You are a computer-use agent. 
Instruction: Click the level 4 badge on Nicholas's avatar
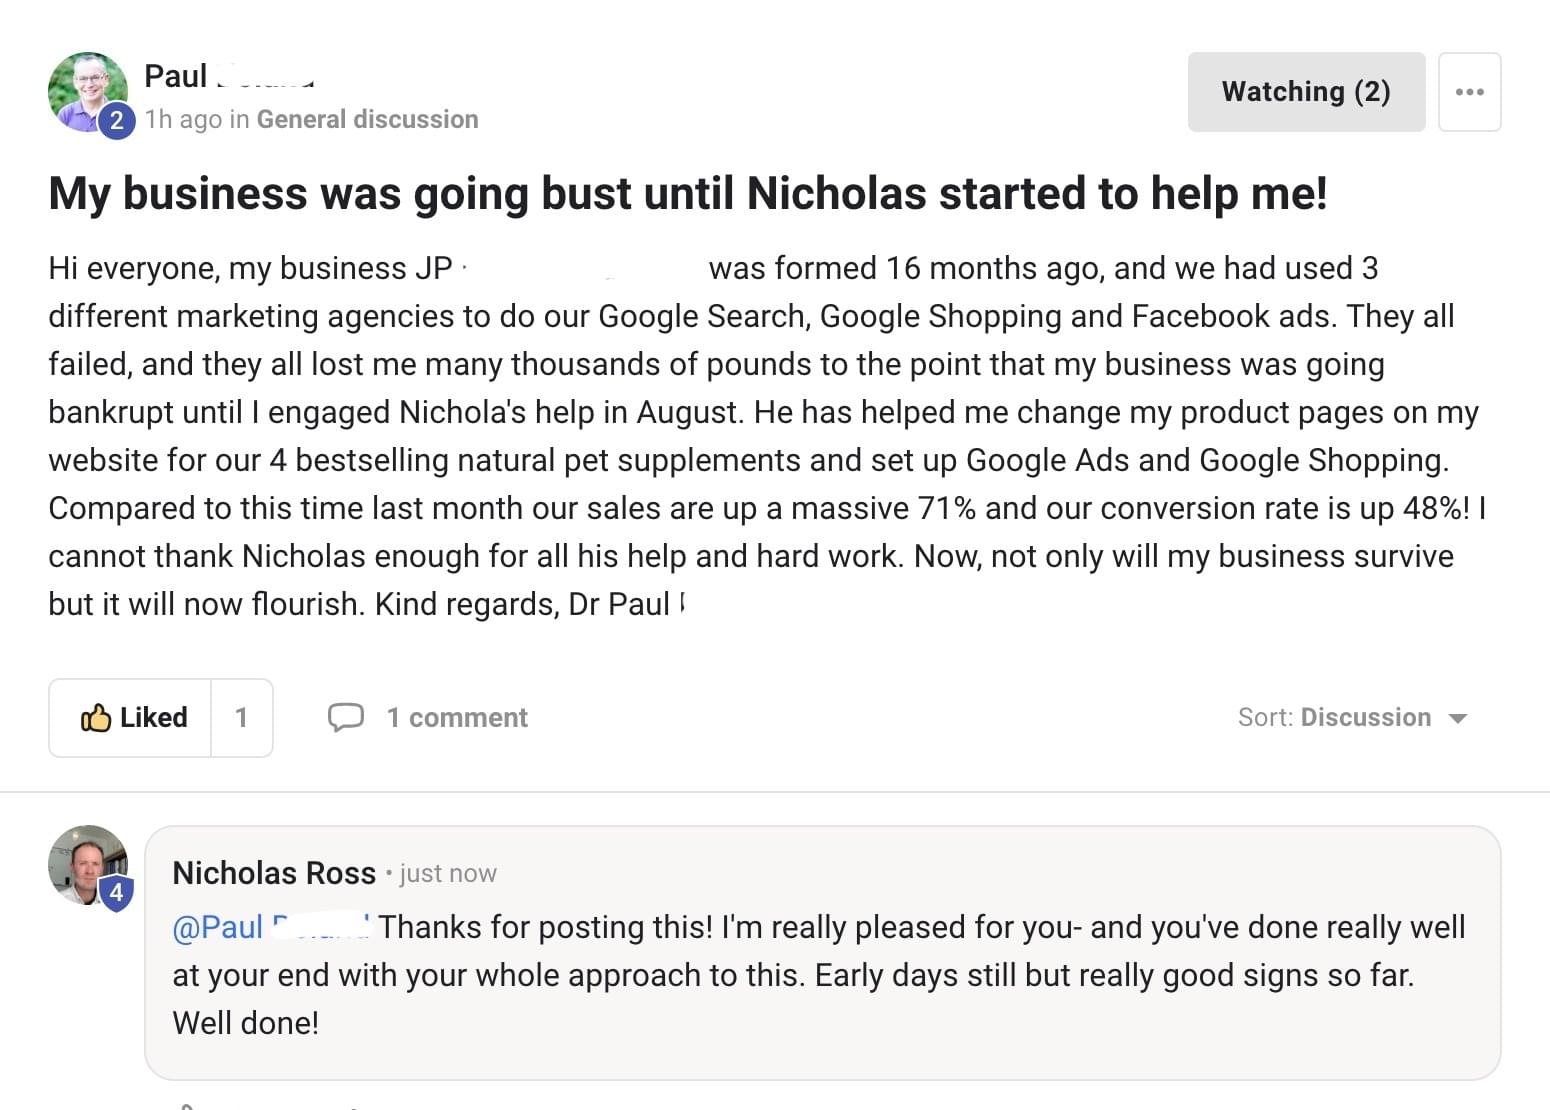(x=116, y=892)
